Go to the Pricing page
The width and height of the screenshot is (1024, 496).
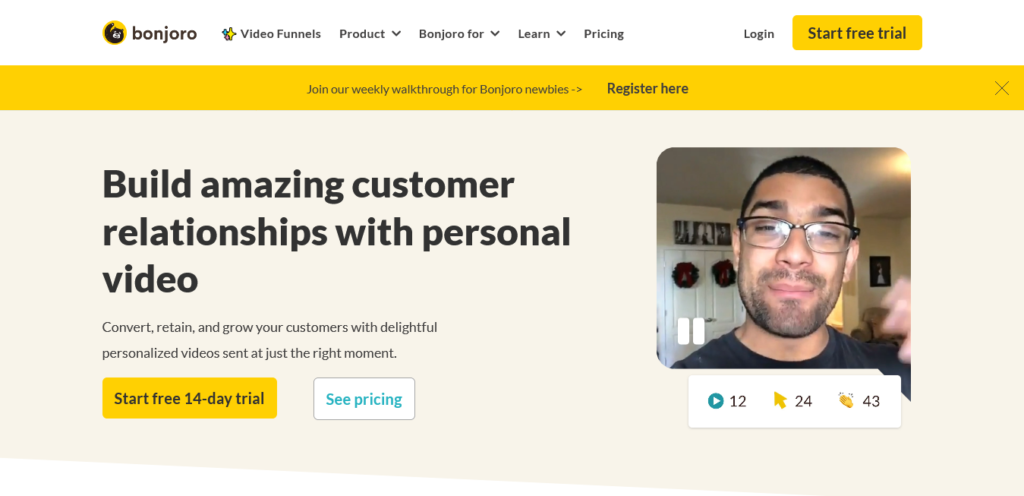(603, 34)
